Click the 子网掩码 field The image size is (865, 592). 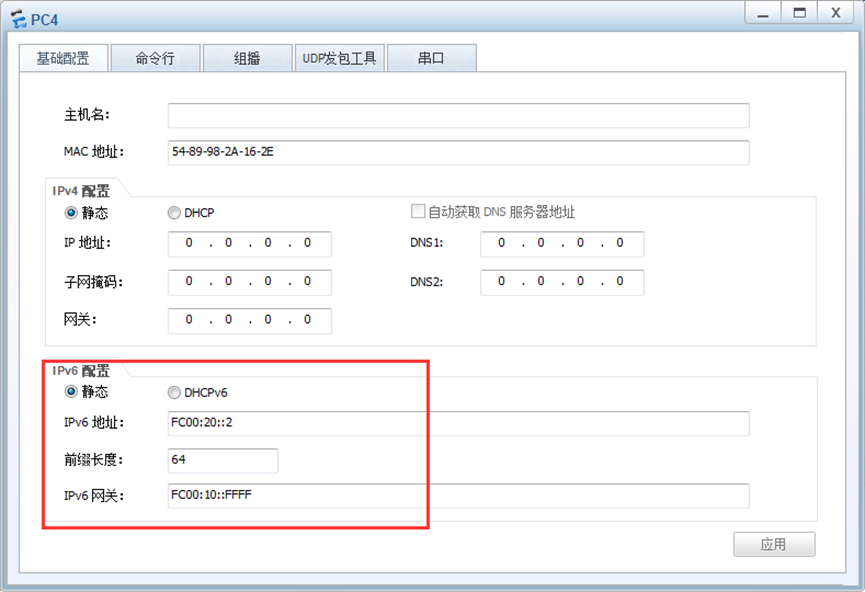coord(250,282)
